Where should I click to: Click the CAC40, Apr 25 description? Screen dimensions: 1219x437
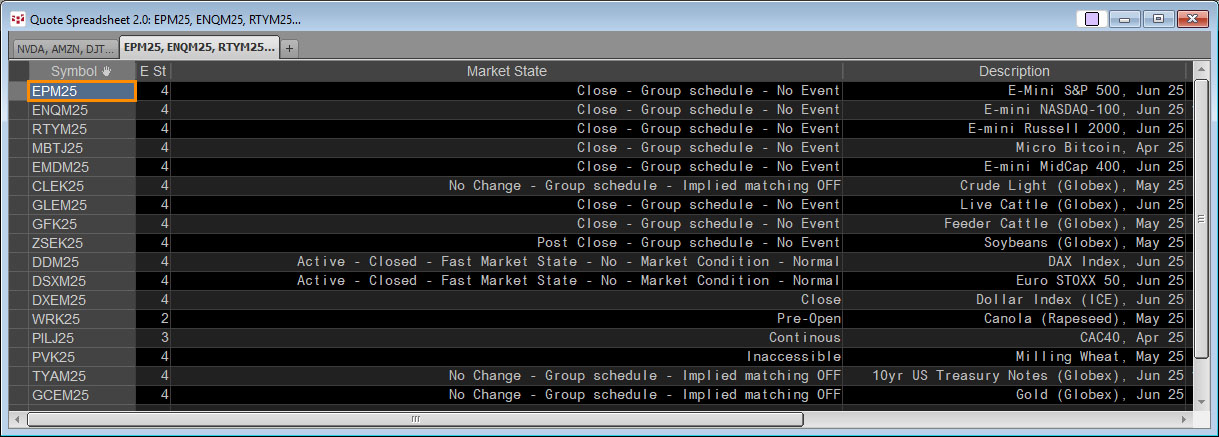1132,338
